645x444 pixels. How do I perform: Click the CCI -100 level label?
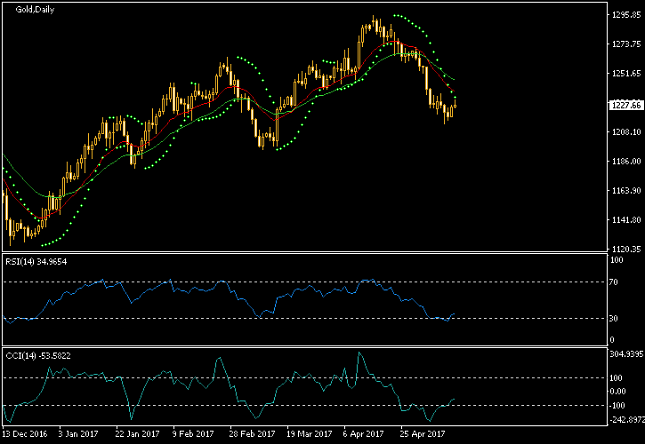(617, 406)
